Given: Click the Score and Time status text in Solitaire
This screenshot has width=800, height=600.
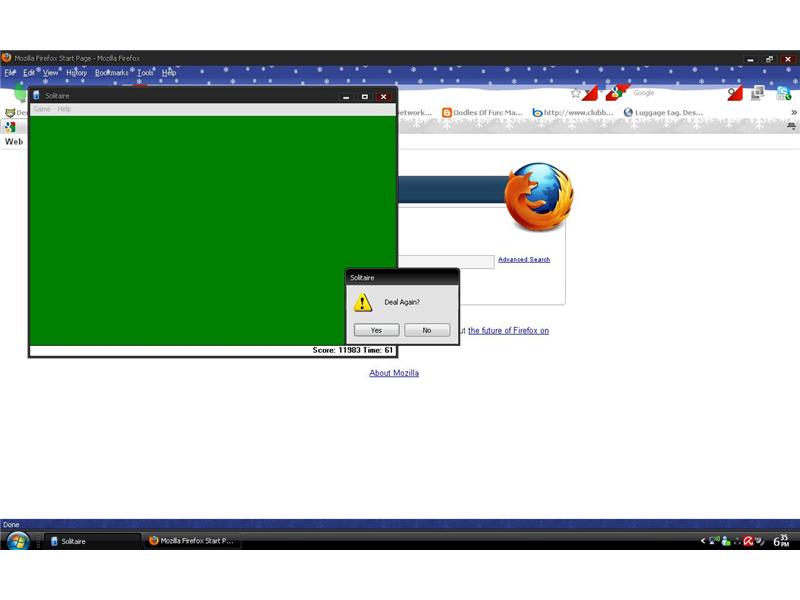Looking at the screenshot, I should click(x=353, y=350).
